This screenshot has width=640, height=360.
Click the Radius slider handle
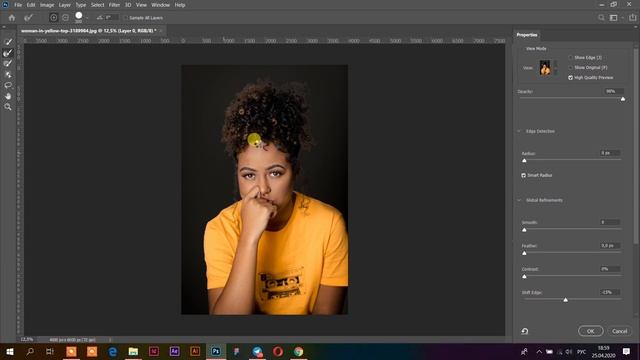[524, 160]
